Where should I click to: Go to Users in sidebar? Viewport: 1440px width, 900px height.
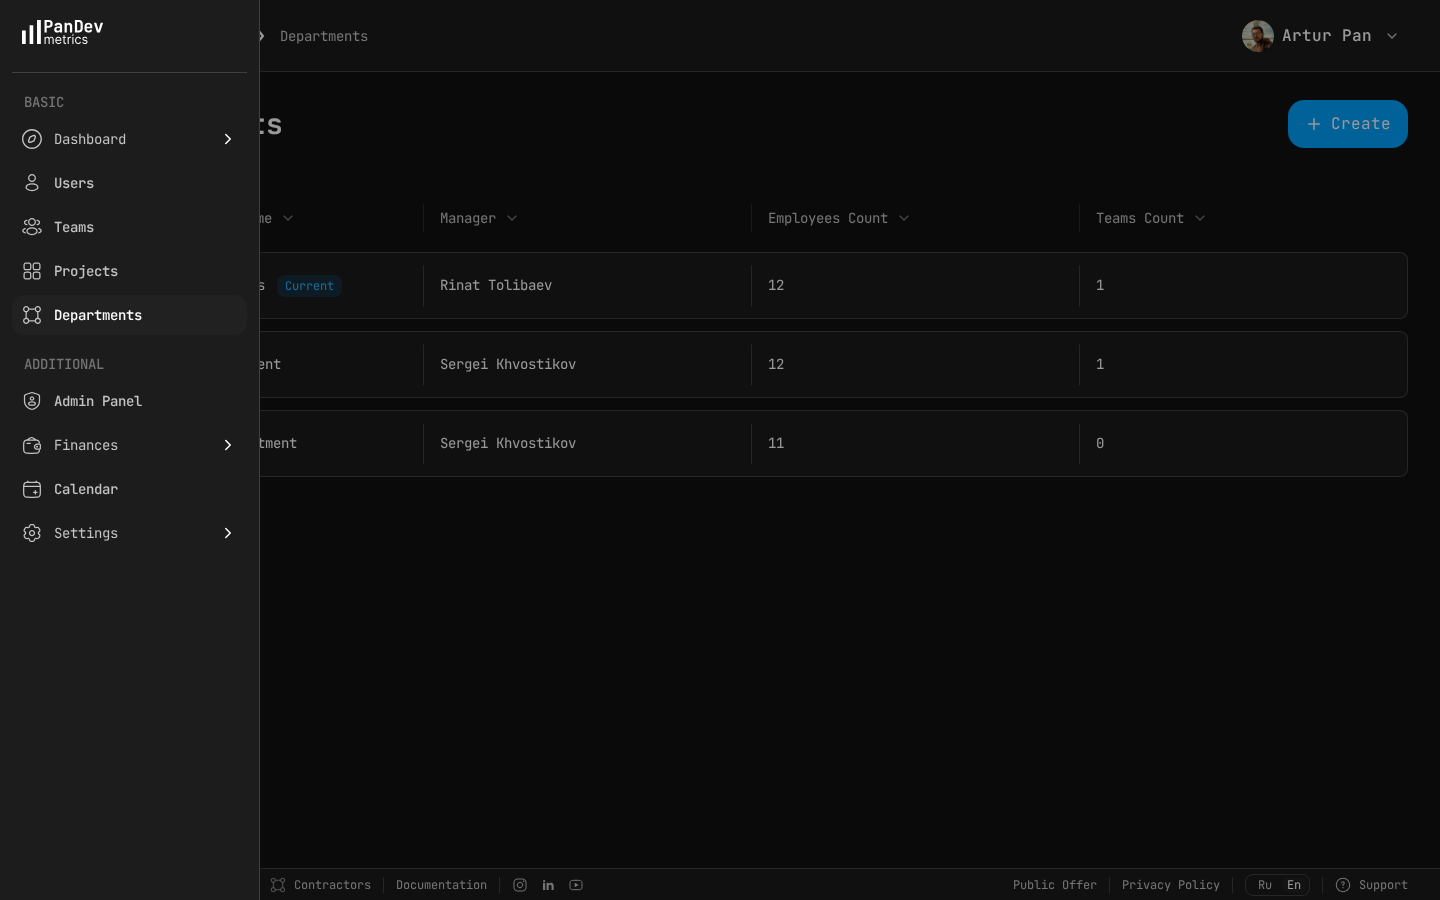pos(74,183)
